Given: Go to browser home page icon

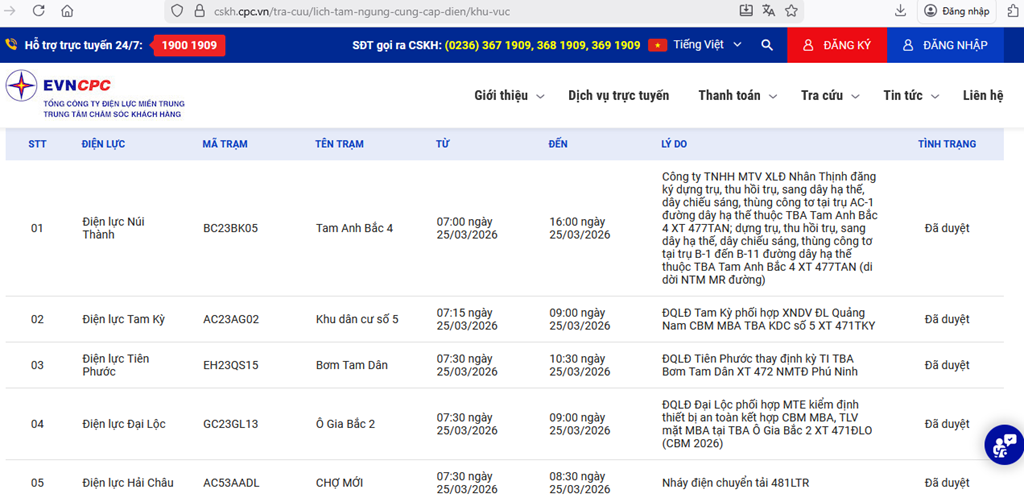Looking at the screenshot, I should click(x=67, y=11).
